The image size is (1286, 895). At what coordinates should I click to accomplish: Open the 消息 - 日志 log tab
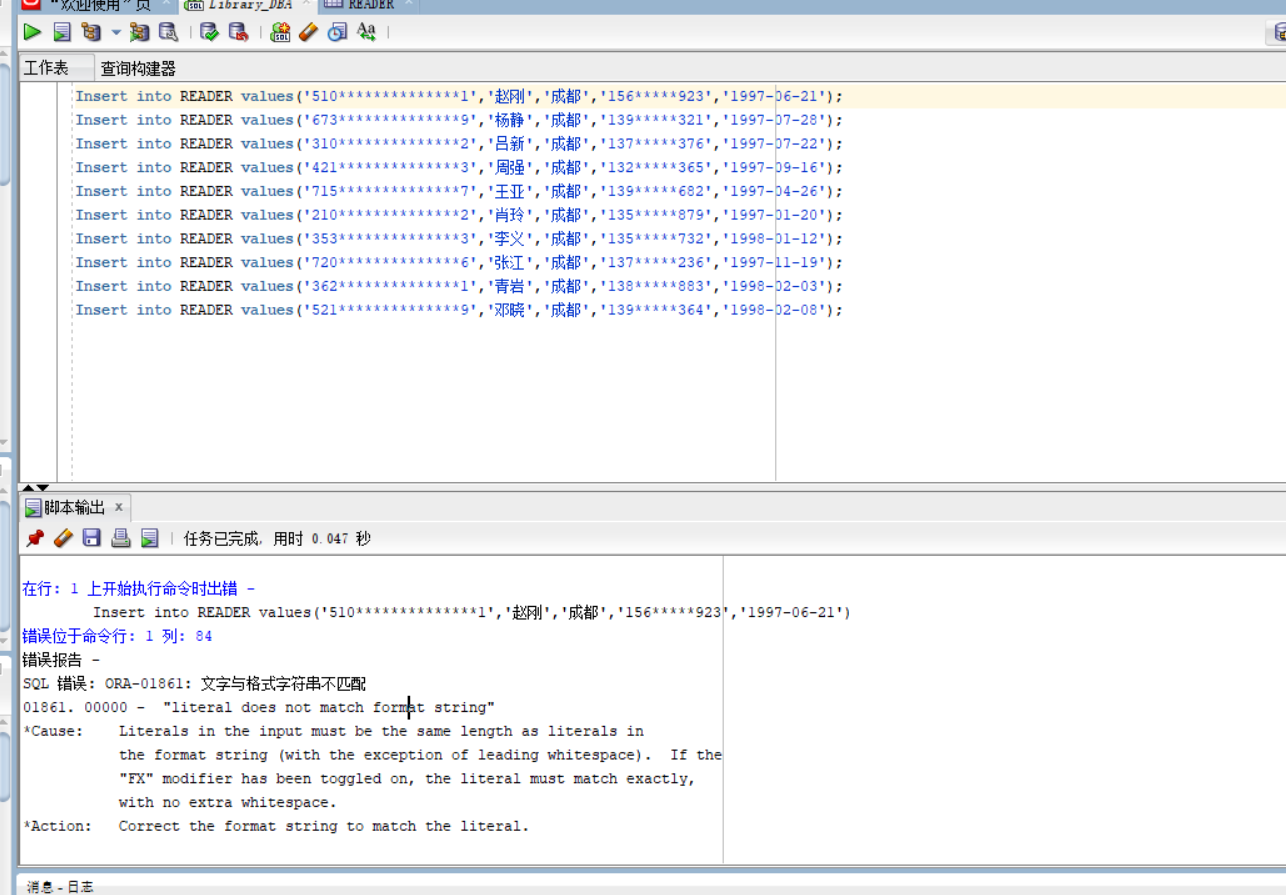(x=60, y=886)
